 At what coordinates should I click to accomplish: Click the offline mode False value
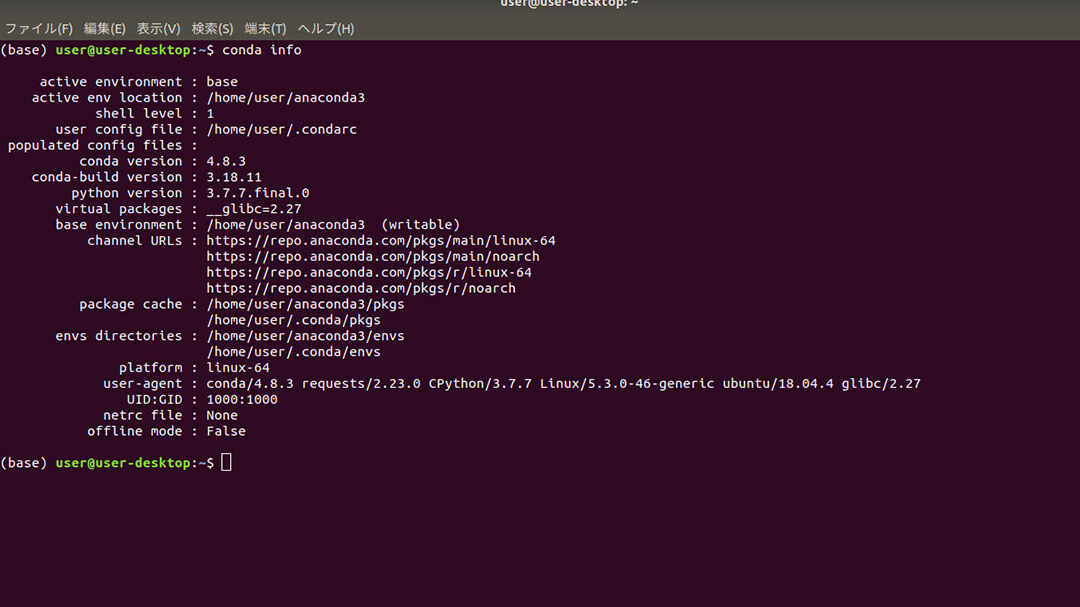[226, 431]
